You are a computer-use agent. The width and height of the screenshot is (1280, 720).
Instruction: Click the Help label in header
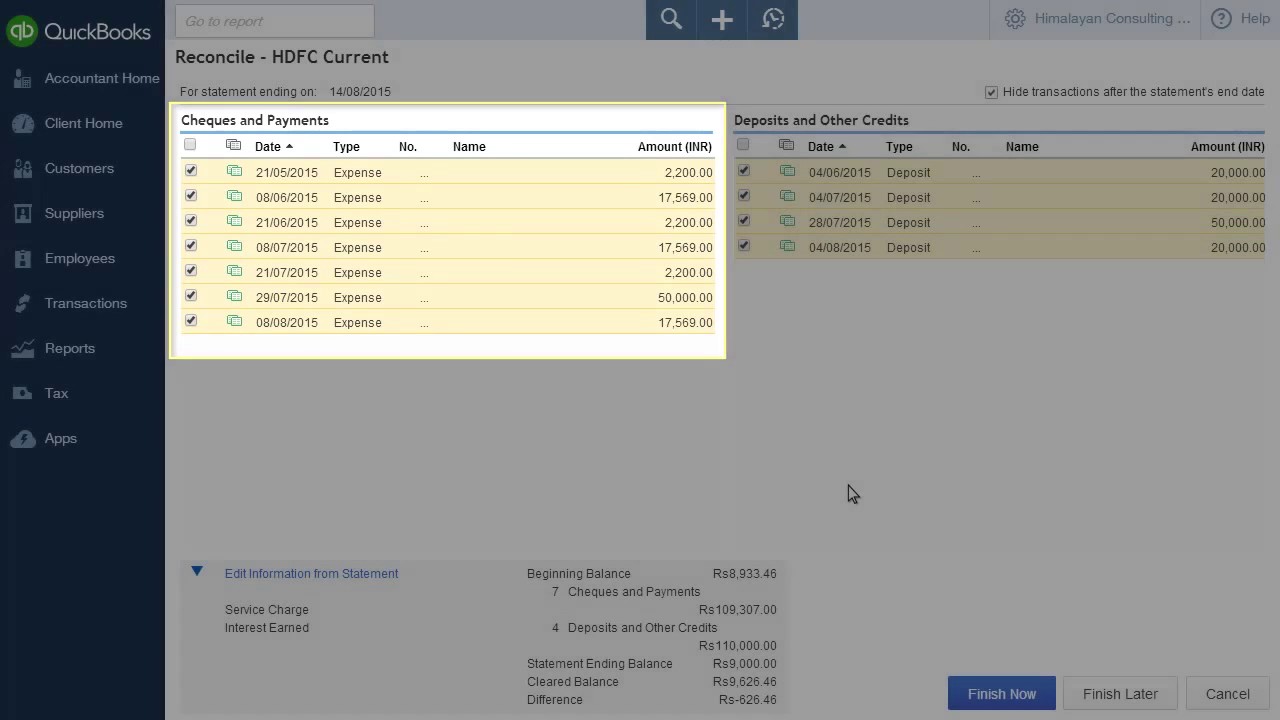click(1255, 19)
